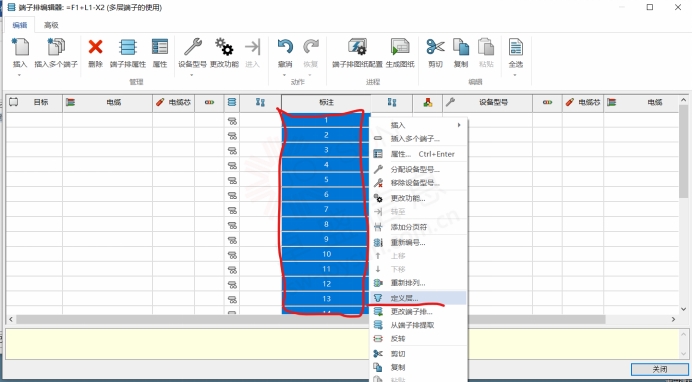Click the 插入 ribbon icon
The height and width of the screenshot is (382, 693).
pos(20,47)
